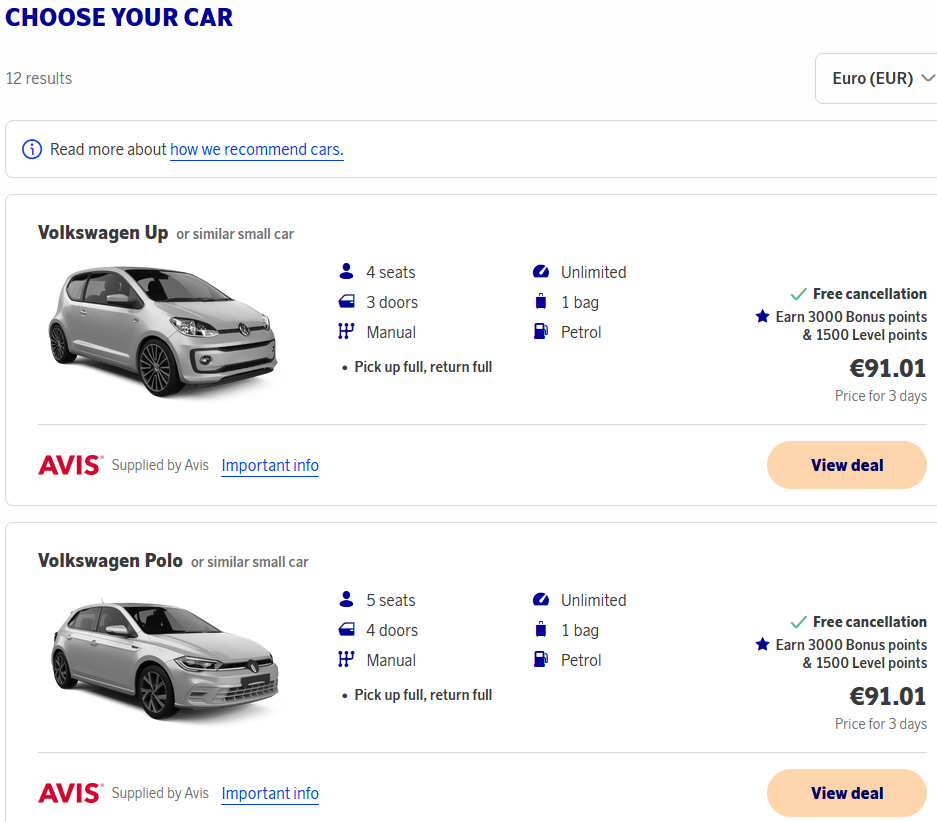Viewport: 937px width, 822px height.
Task: Click the free cancellation checkmark on the Volkswagen Polo
Action: tap(798, 622)
